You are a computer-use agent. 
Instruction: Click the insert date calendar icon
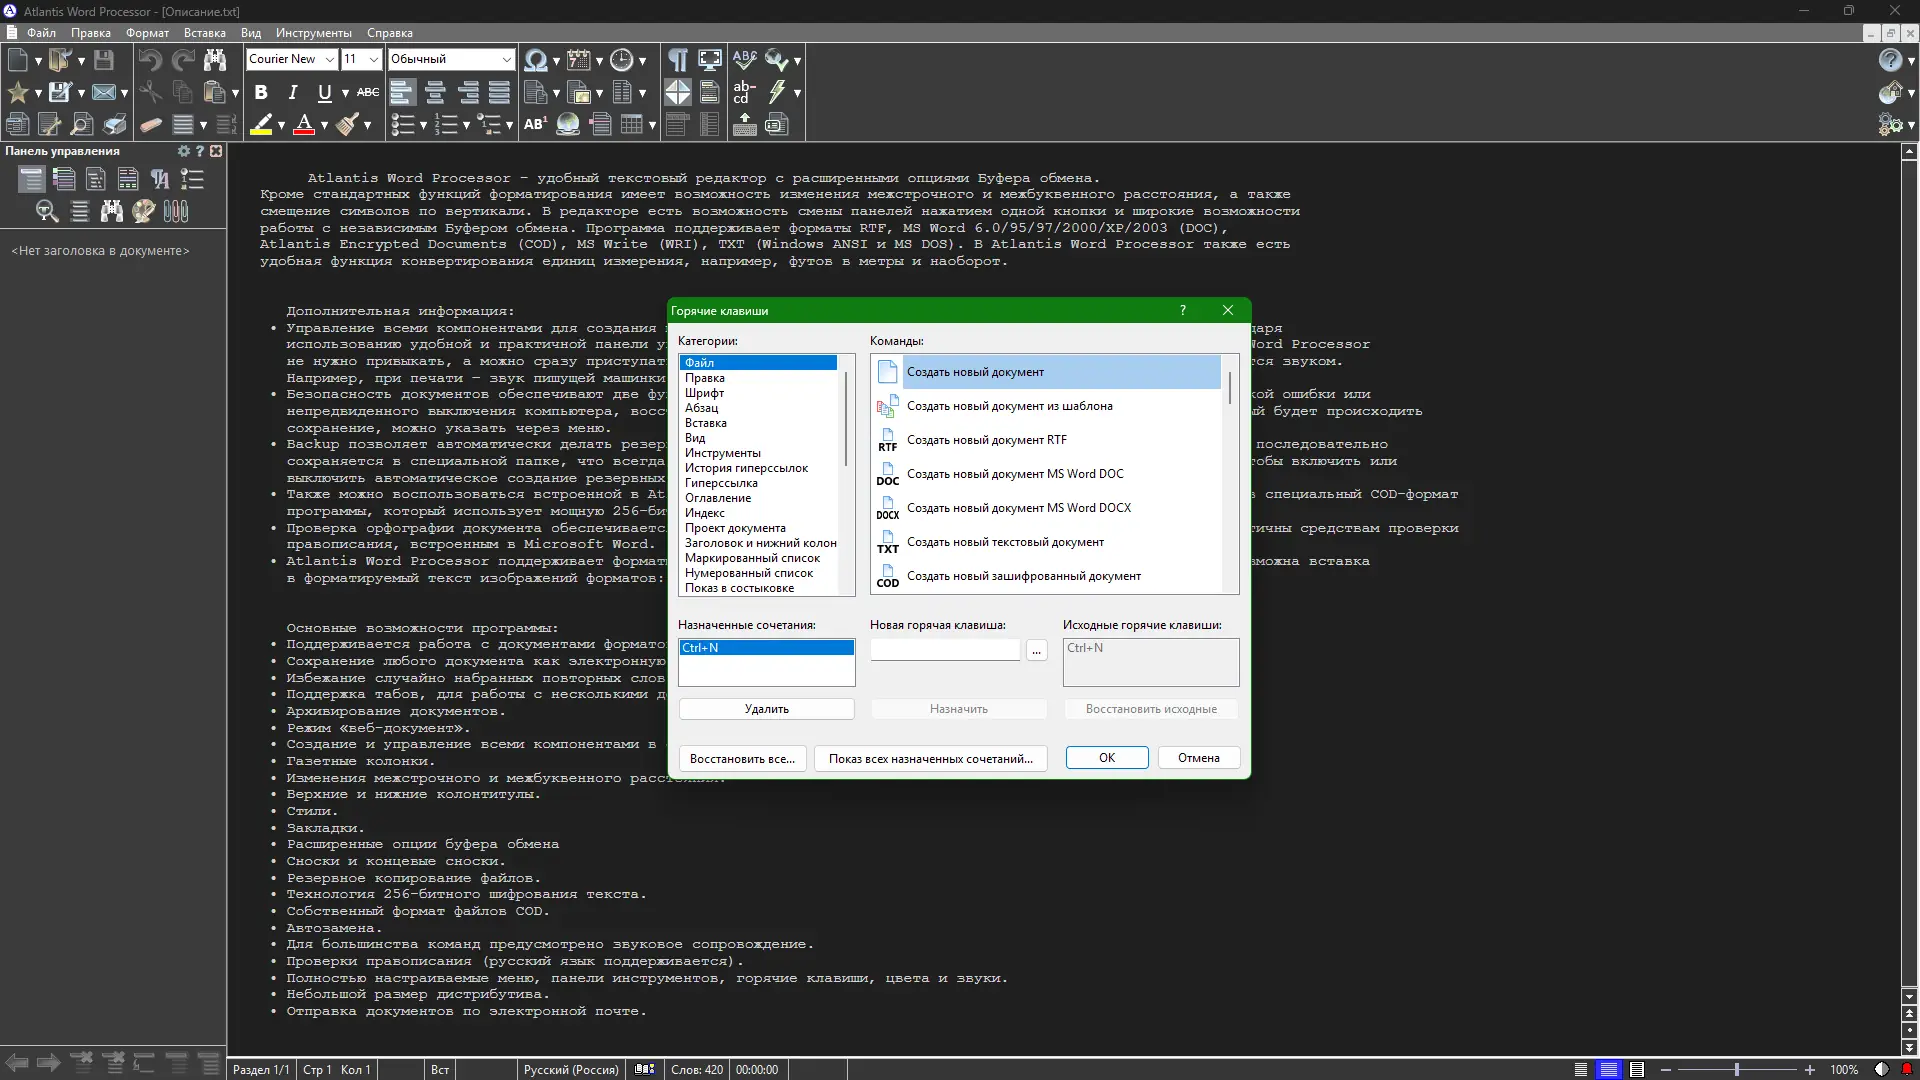click(578, 60)
